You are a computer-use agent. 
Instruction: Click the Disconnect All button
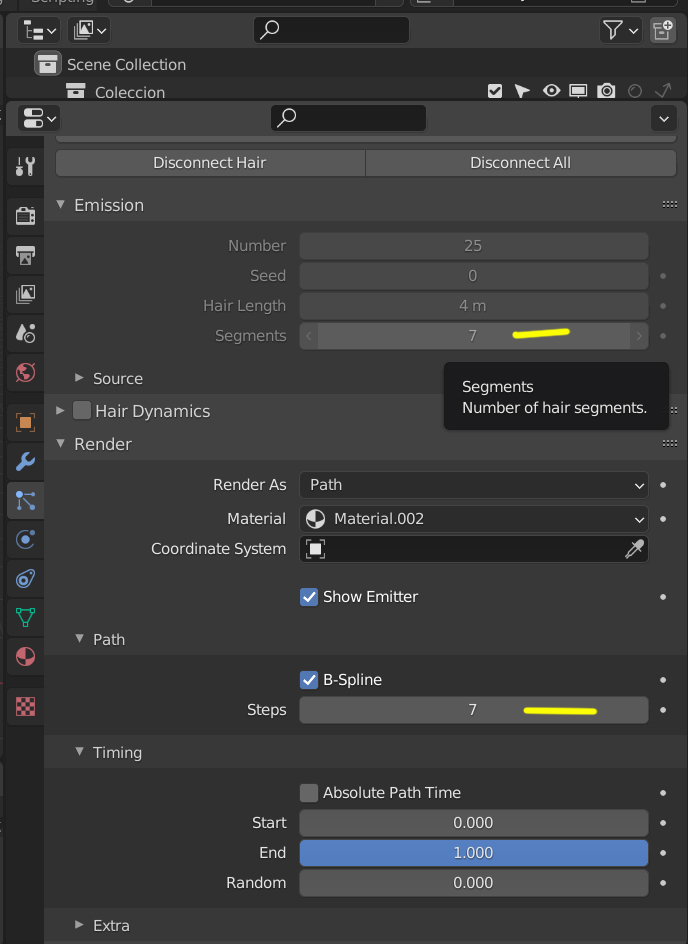(x=520, y=163)
